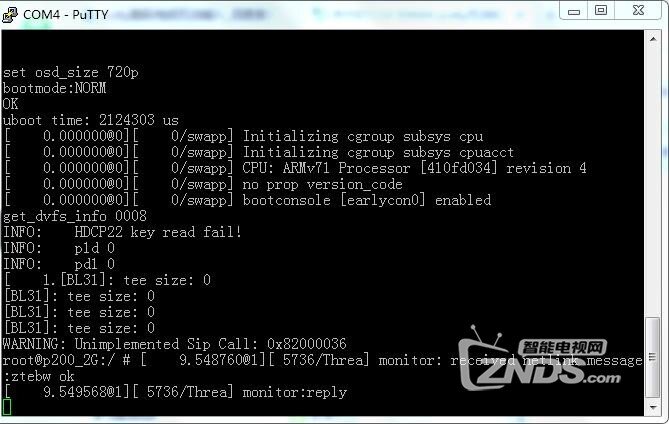Click the green terminal cursor block
Image resolution: width=669 pixels, height=424 pixels.
(x=7, y=407)
